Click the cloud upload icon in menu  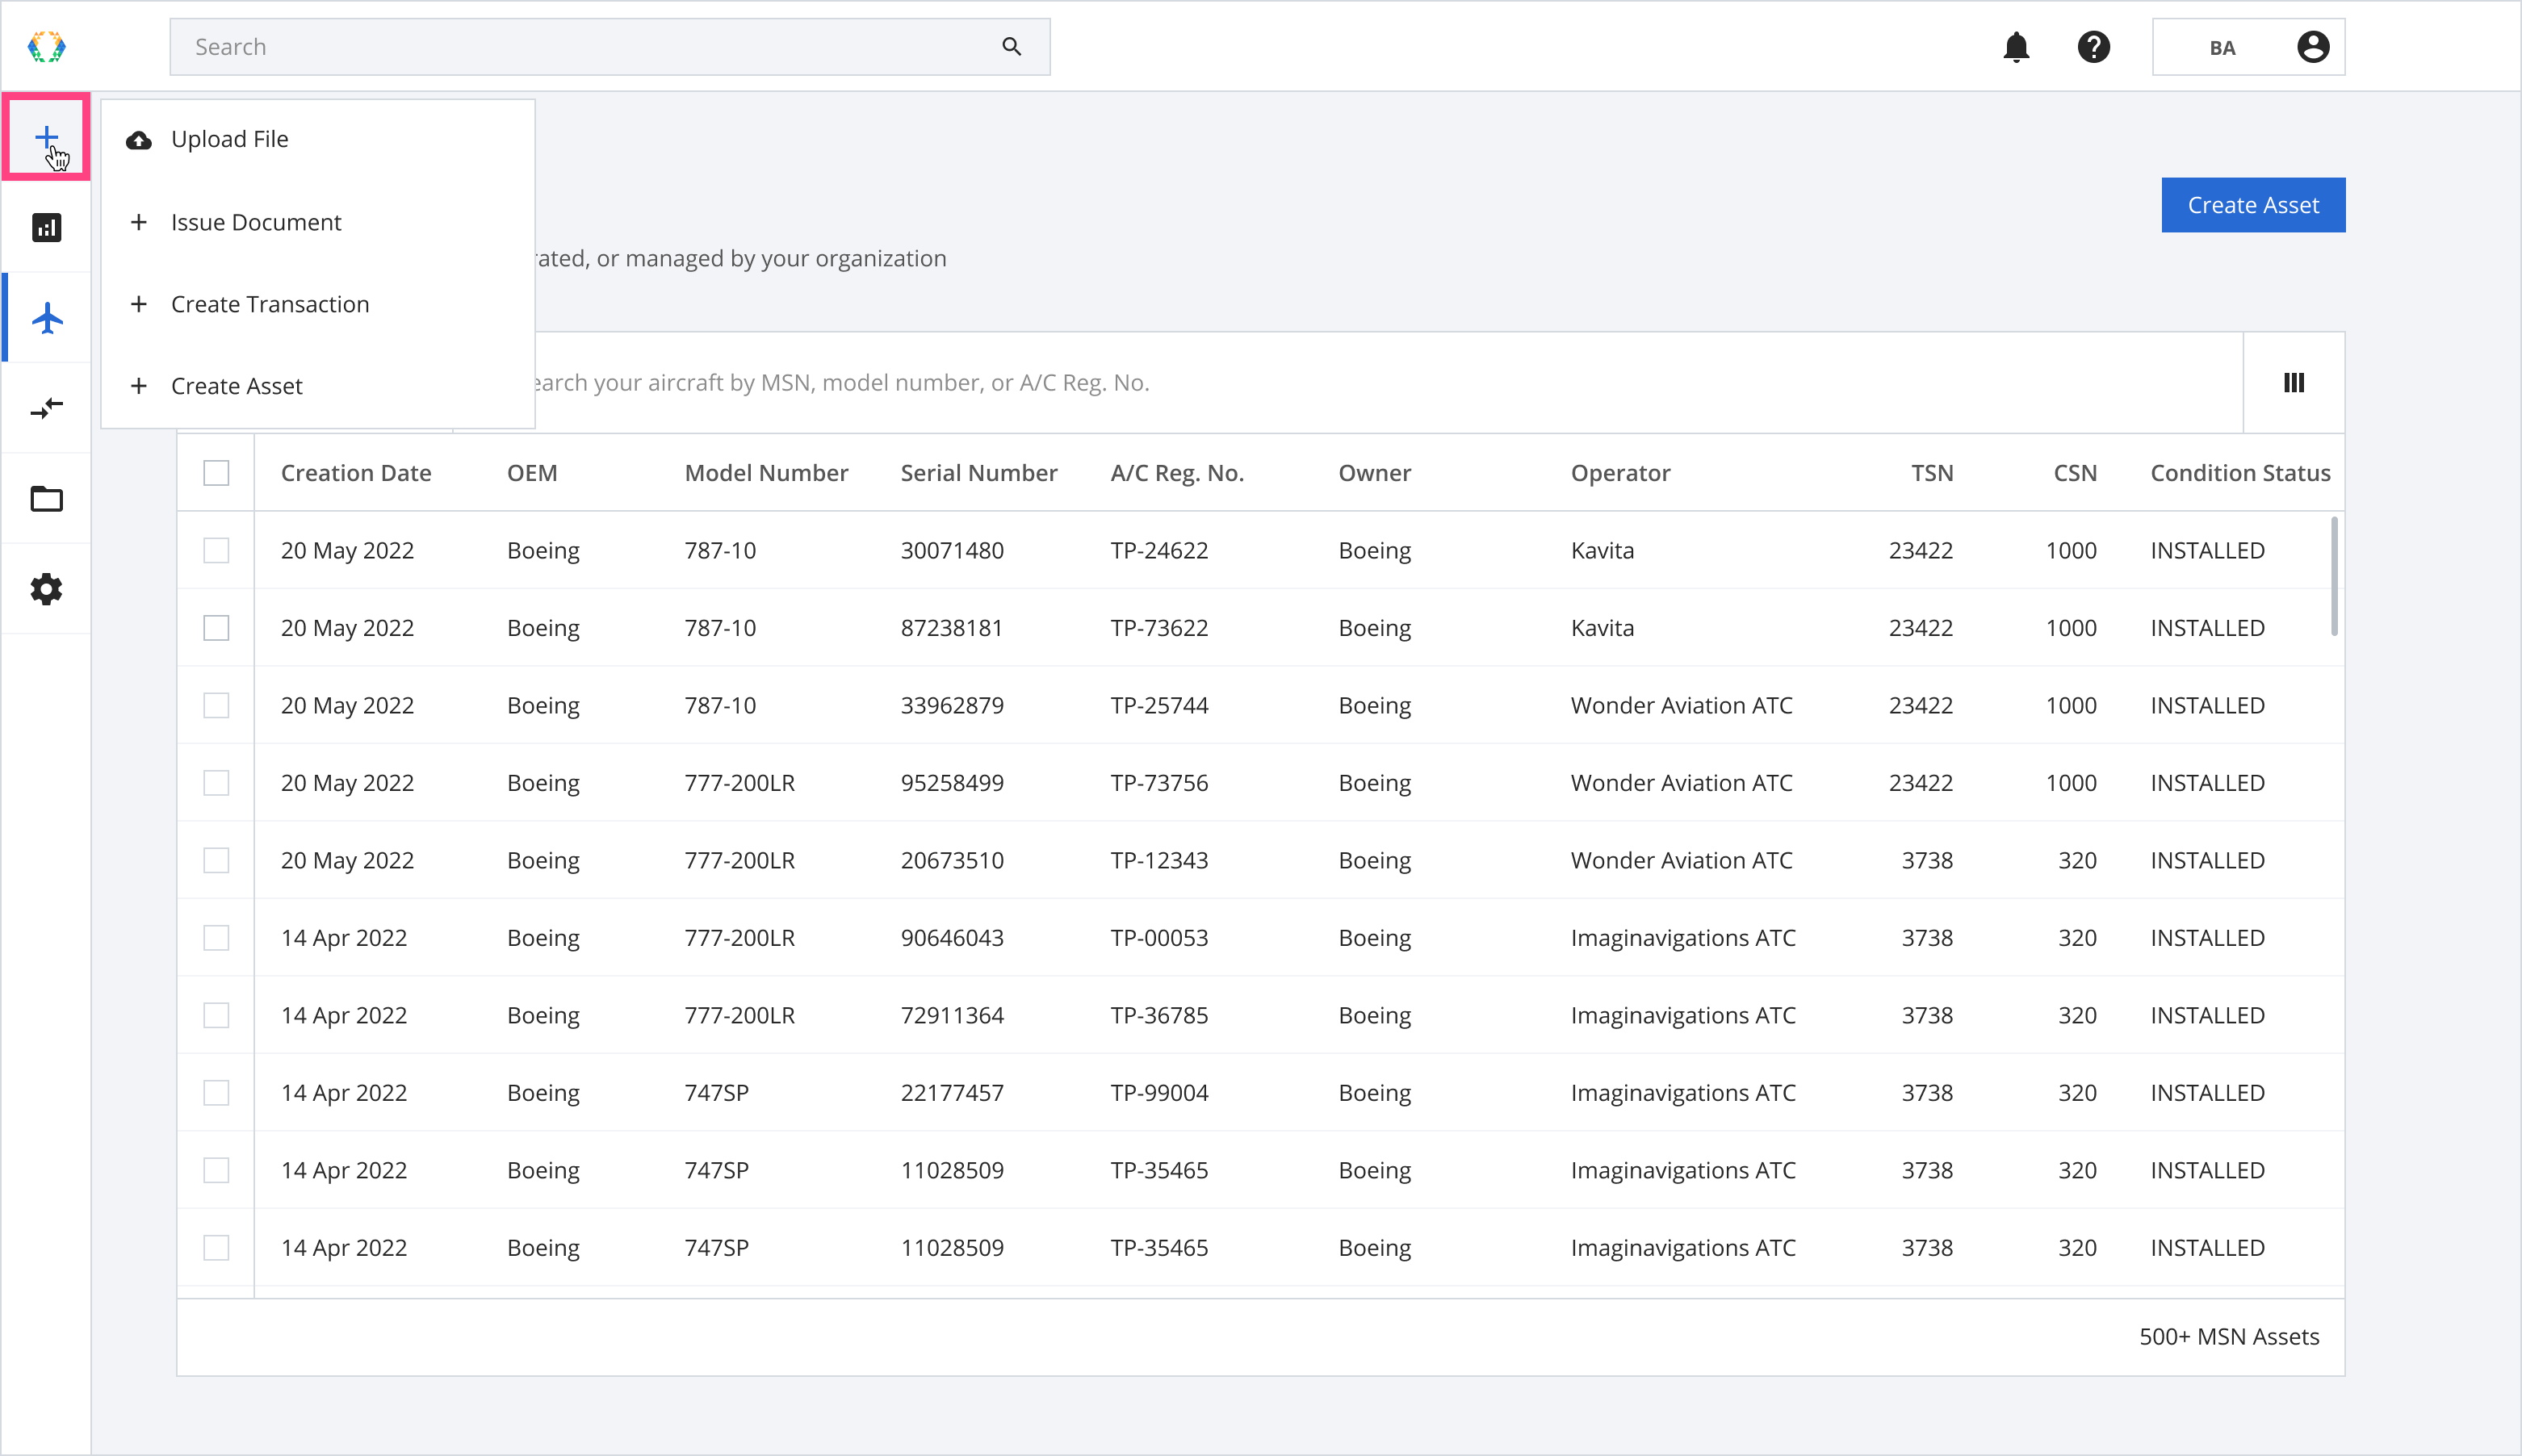coord(139,140)
